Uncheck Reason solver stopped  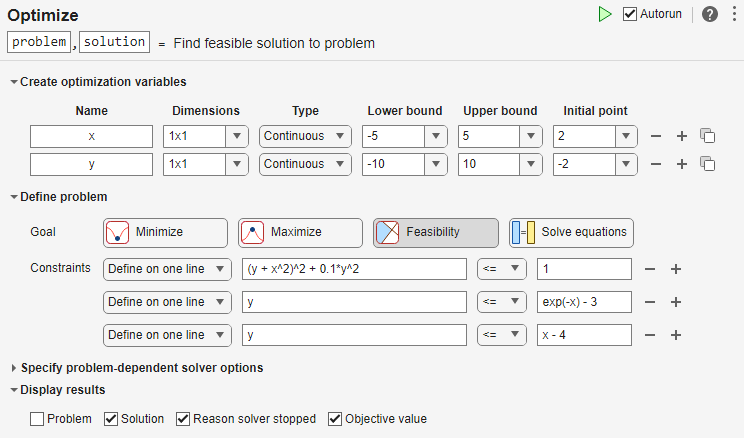pos(183,419)
